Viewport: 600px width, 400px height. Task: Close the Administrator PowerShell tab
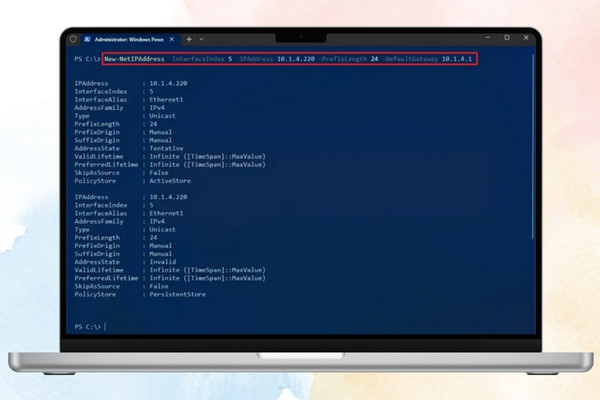point(172,39)
